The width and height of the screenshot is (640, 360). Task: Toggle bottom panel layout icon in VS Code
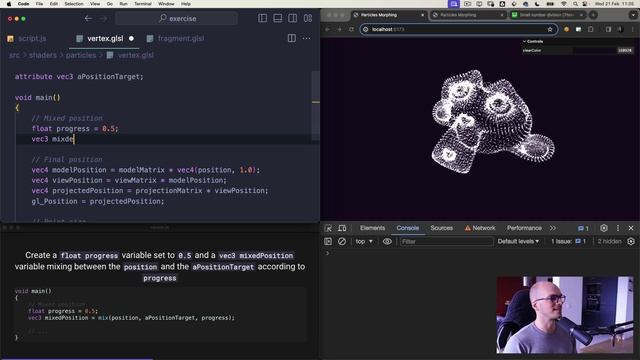click(278, 18)
